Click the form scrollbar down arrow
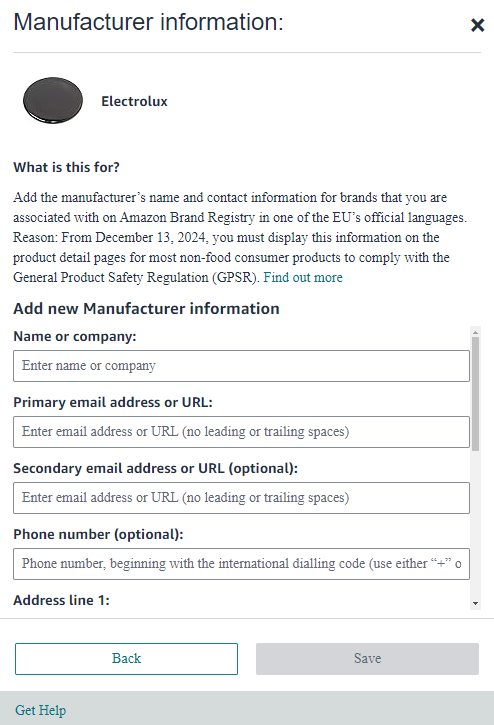Screen dimensions: 494x725 tap(475, 603)
